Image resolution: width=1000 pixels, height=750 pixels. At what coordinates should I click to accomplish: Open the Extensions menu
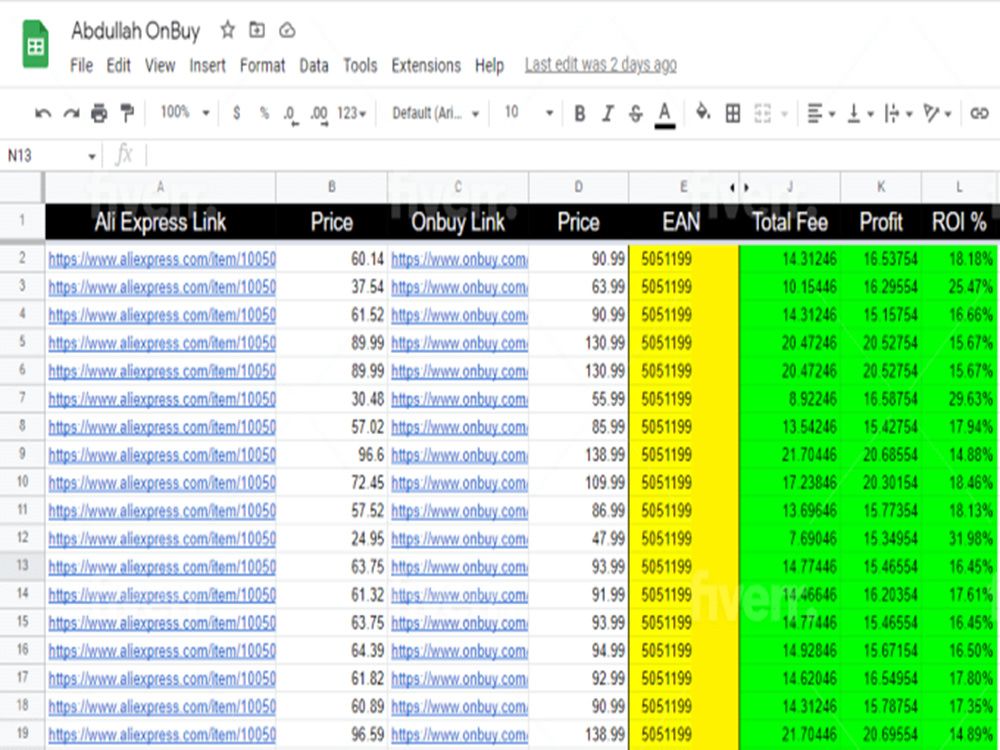[x=426, y=66]
